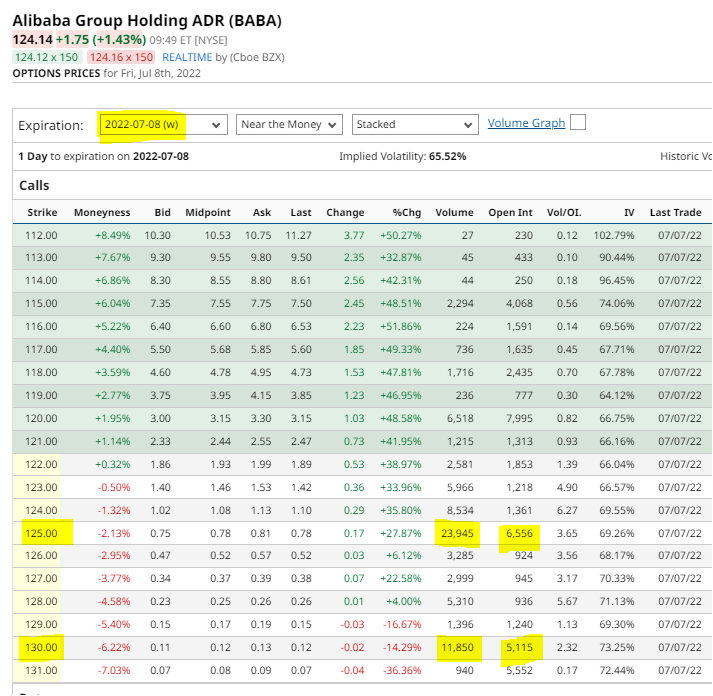Sort by the Vol/OI. column header

coord(564,212)
